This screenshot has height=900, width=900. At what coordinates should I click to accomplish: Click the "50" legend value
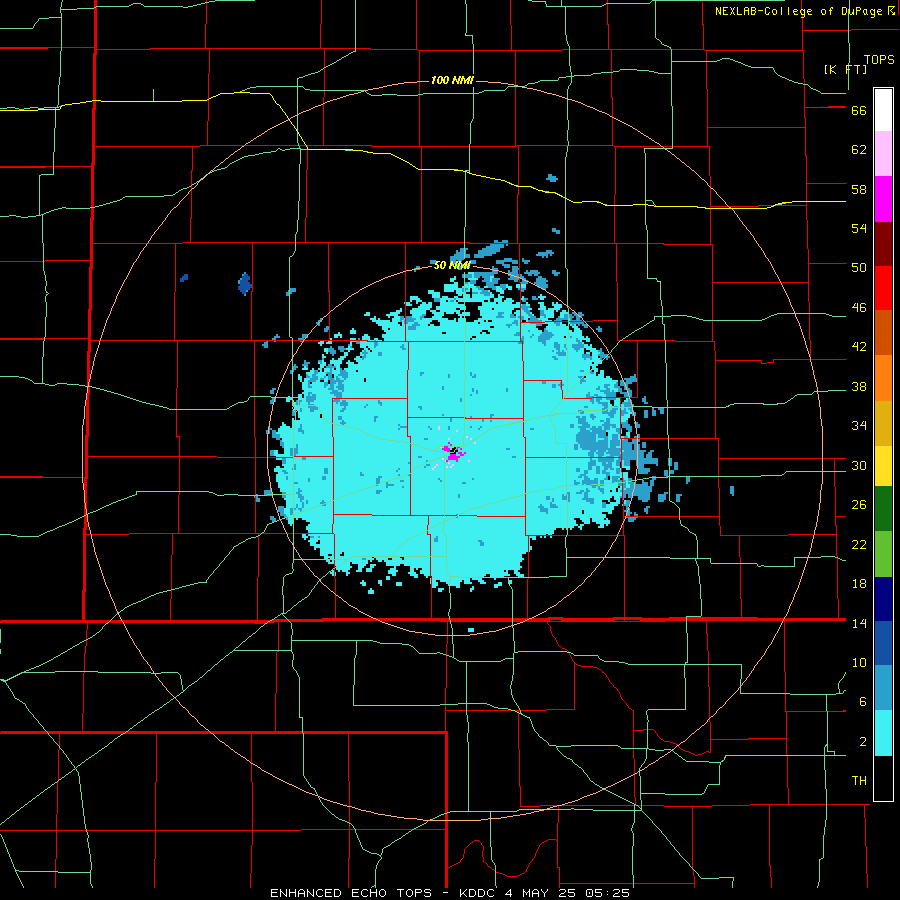[859, 268]
